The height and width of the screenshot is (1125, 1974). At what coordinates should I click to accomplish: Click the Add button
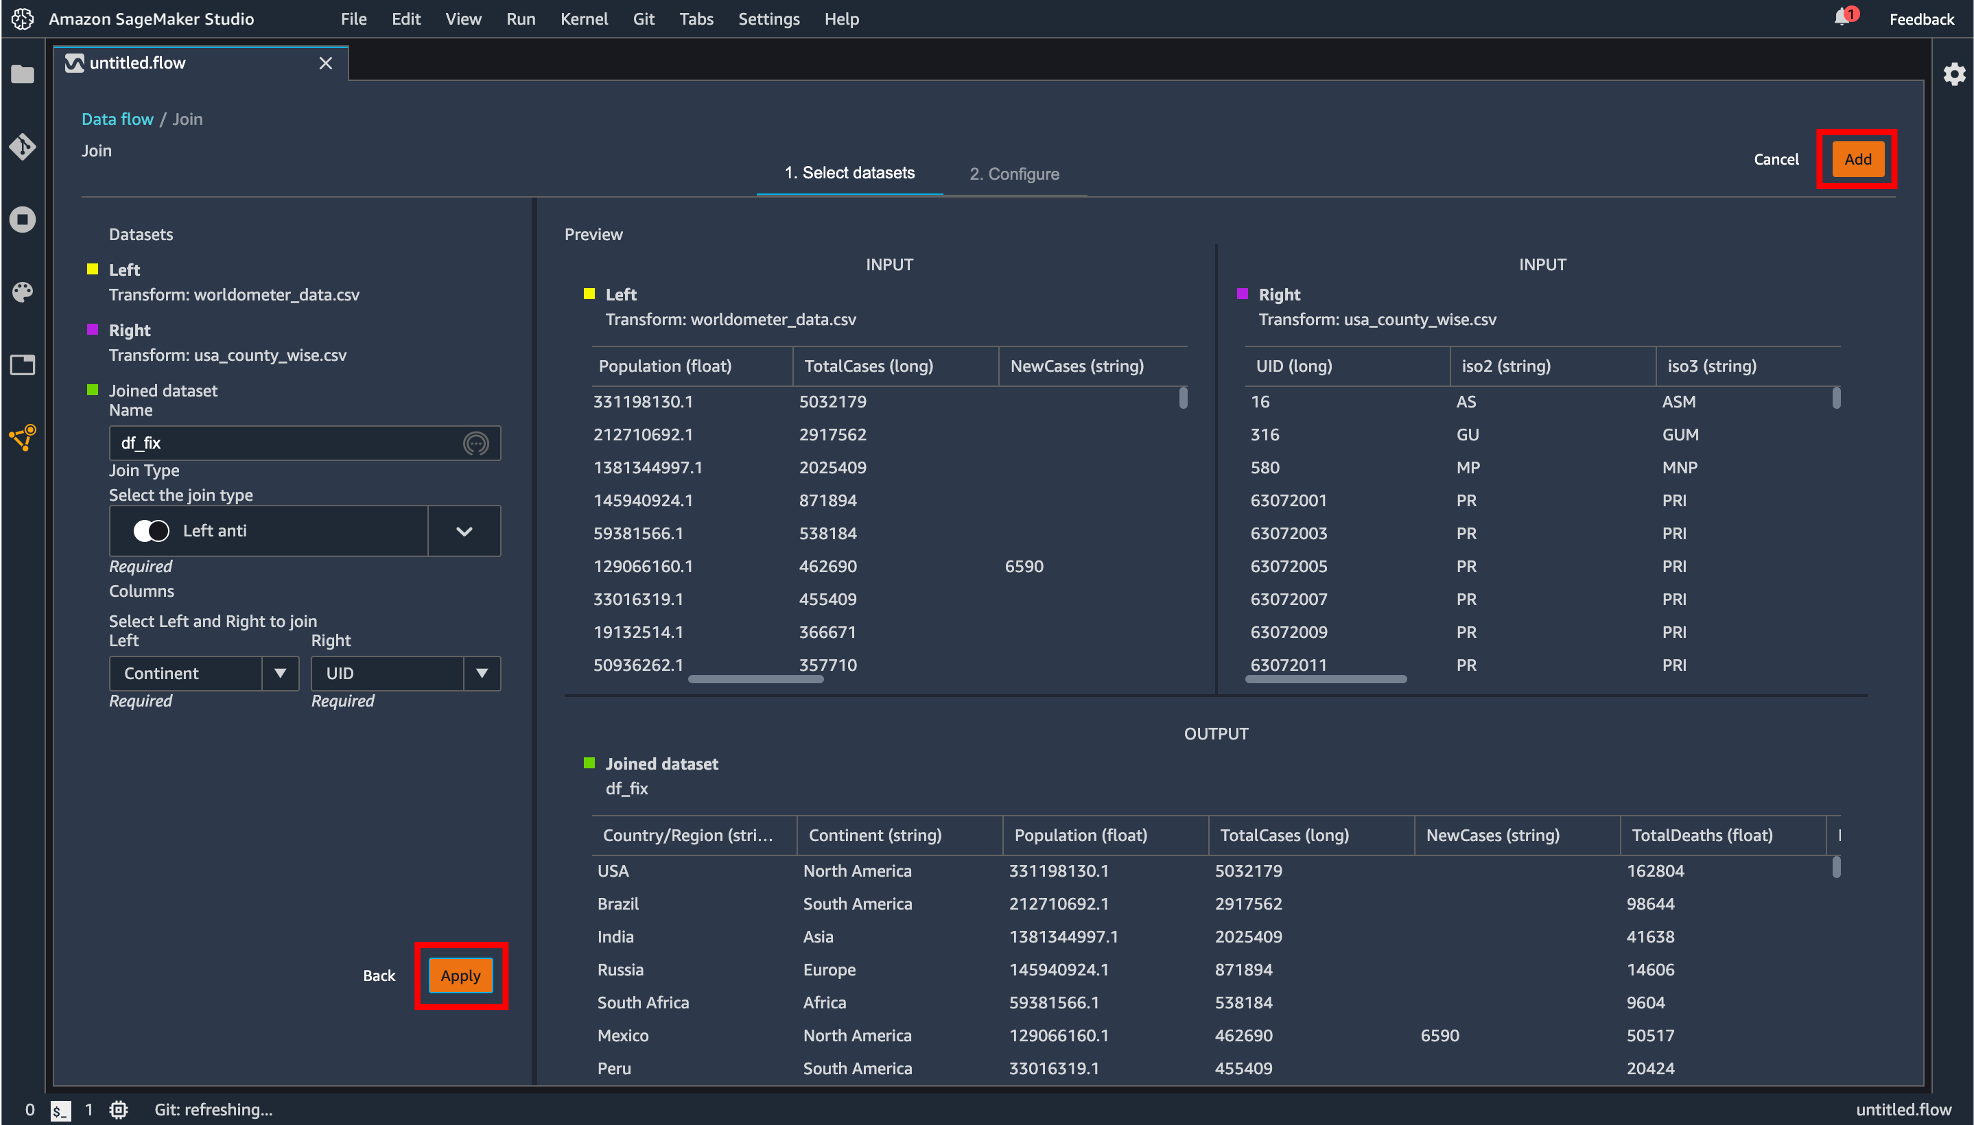(1857, 159)
